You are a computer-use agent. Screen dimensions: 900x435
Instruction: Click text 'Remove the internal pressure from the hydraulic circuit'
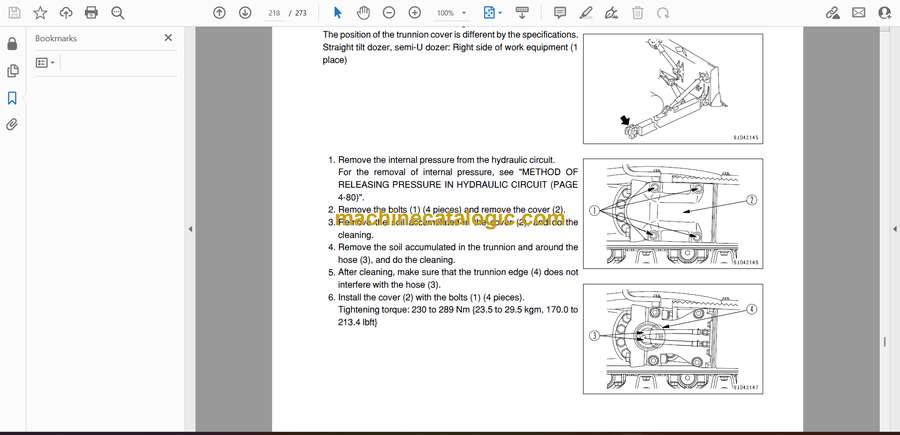(x=447, y=160)
